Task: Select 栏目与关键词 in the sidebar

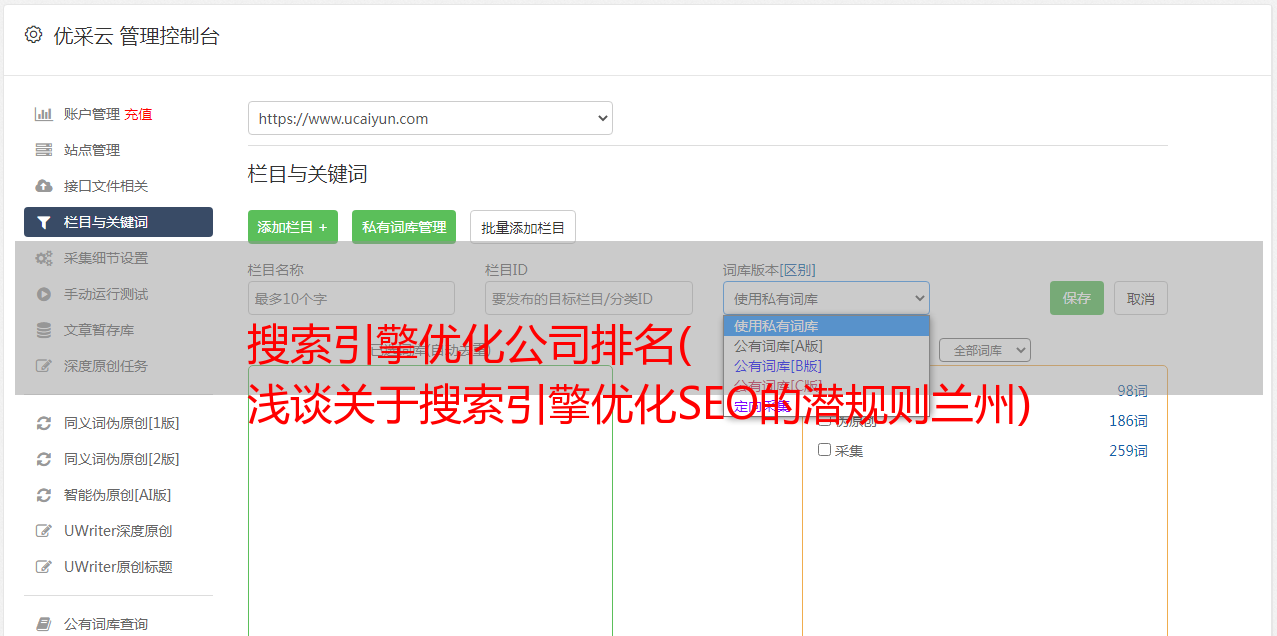Action: [x=118, y=222]
